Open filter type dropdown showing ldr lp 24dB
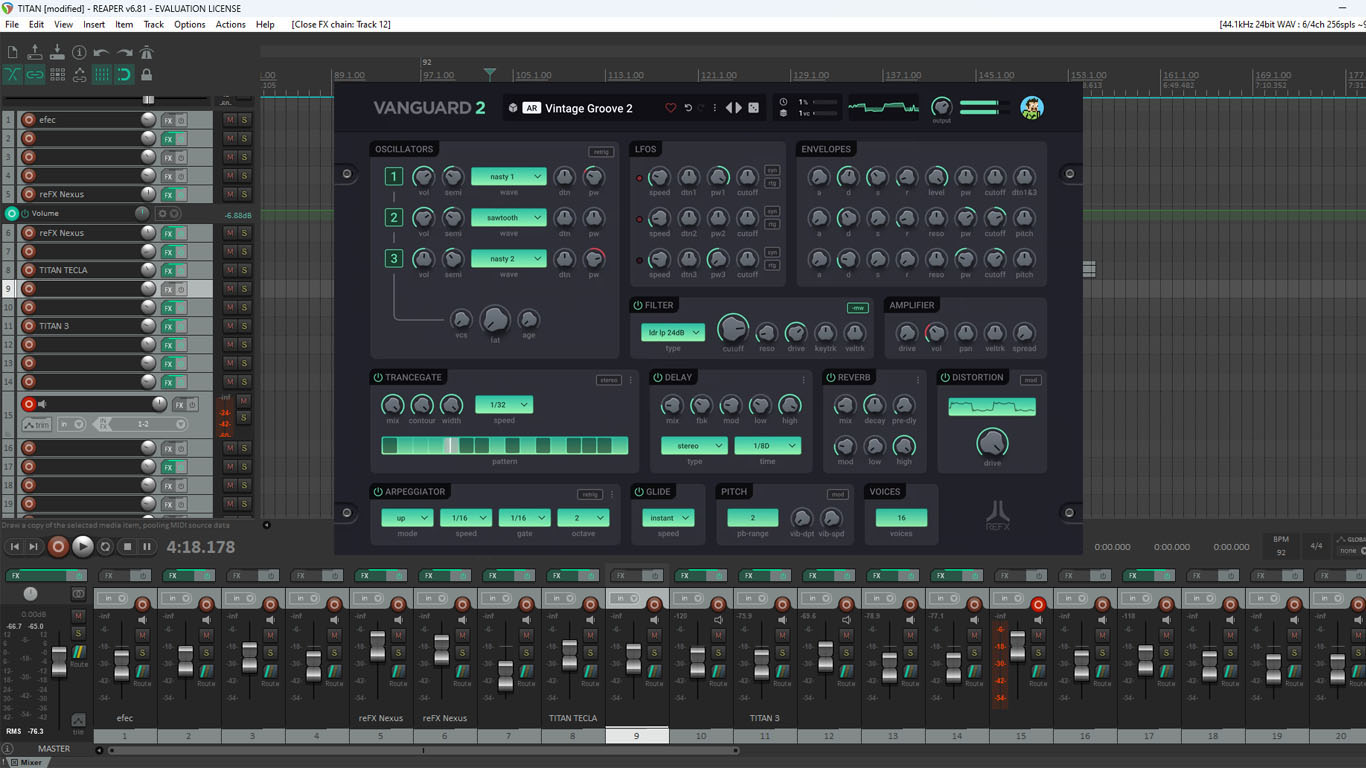 click(x=673, y=332)
